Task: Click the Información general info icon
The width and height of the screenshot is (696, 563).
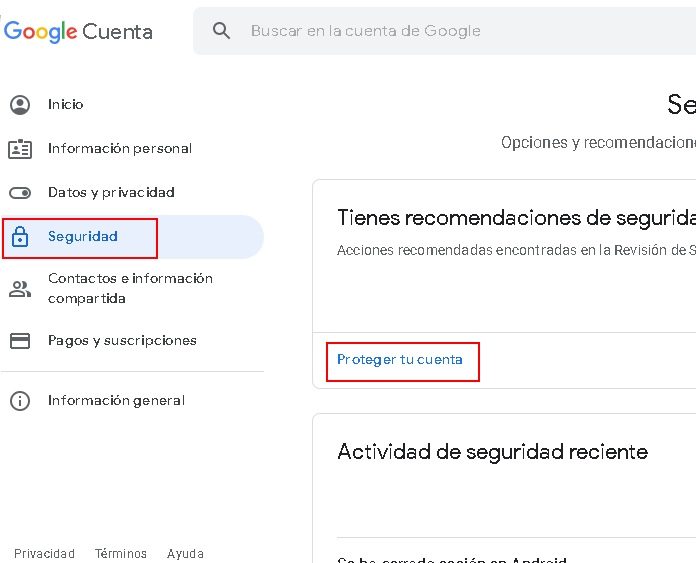Action: point(20,401)
